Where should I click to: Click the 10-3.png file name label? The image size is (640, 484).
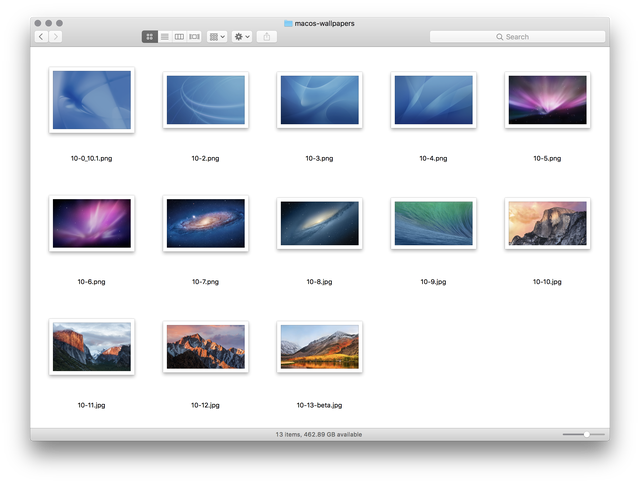pyautogui.click(x=319, y=158)
